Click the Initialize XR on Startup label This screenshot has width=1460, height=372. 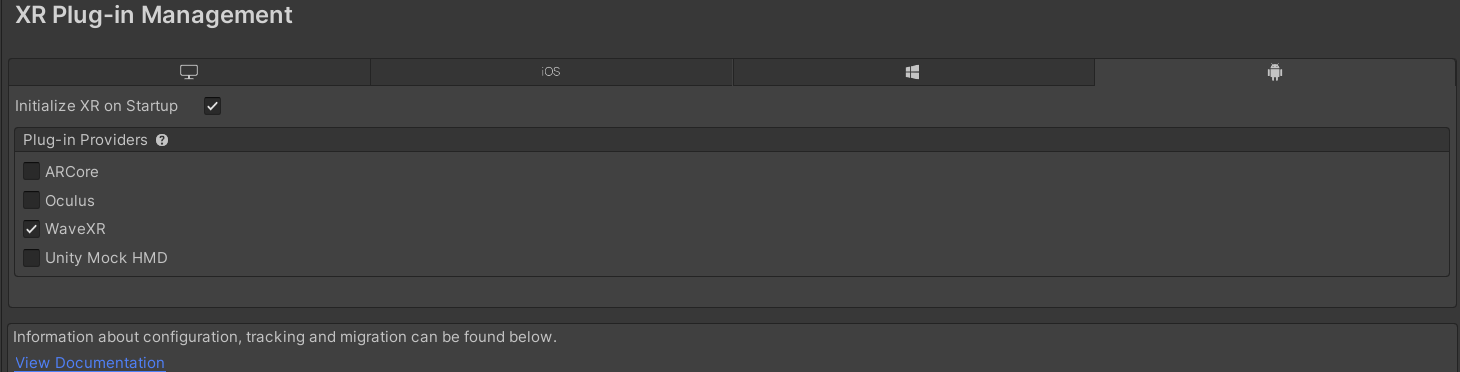pyautogui.click(x=96, y=106)
